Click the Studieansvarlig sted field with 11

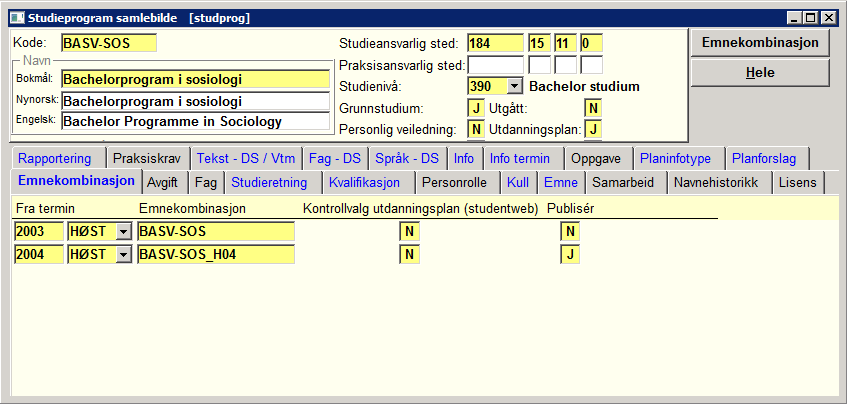[x=566, y=43]
